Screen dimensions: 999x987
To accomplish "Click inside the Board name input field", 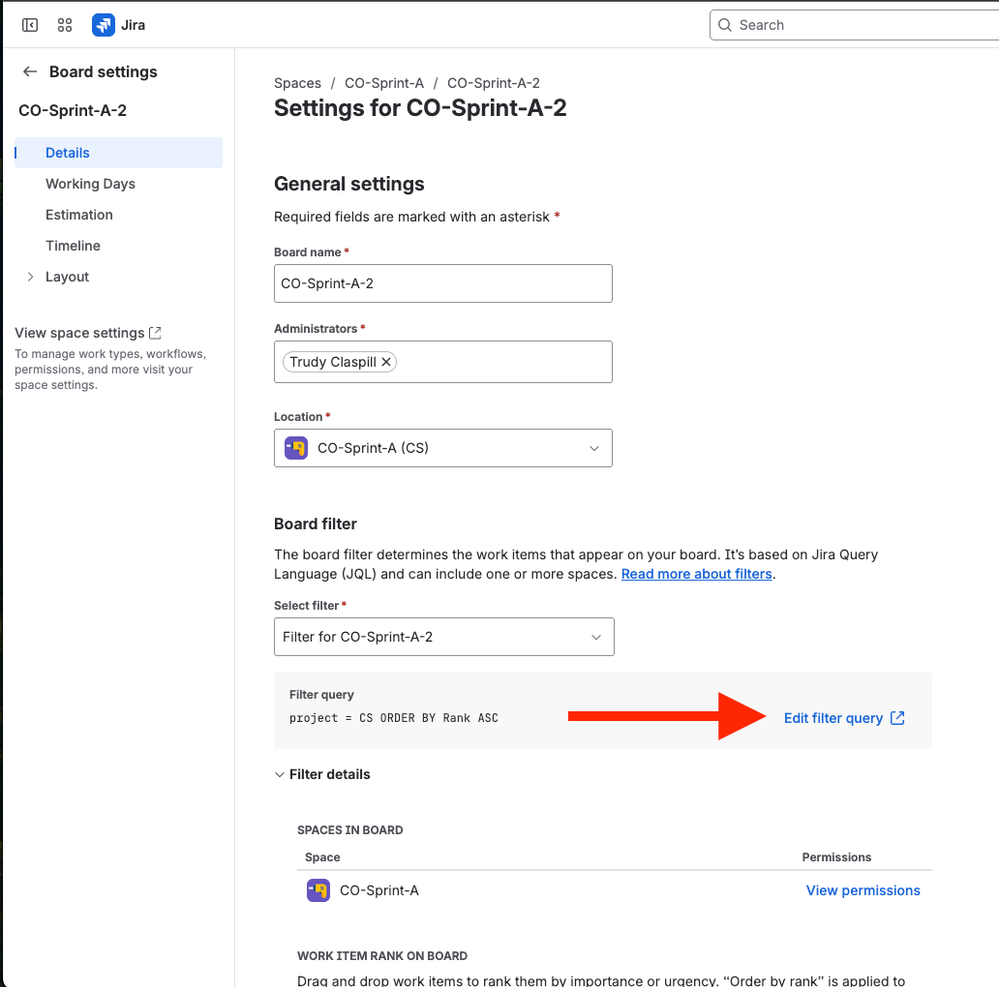I will coord(443,283).
